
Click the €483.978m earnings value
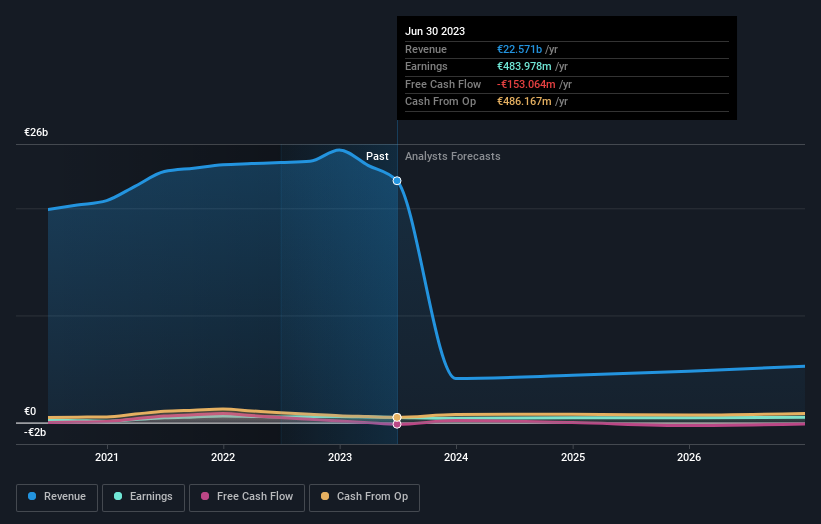524,66
